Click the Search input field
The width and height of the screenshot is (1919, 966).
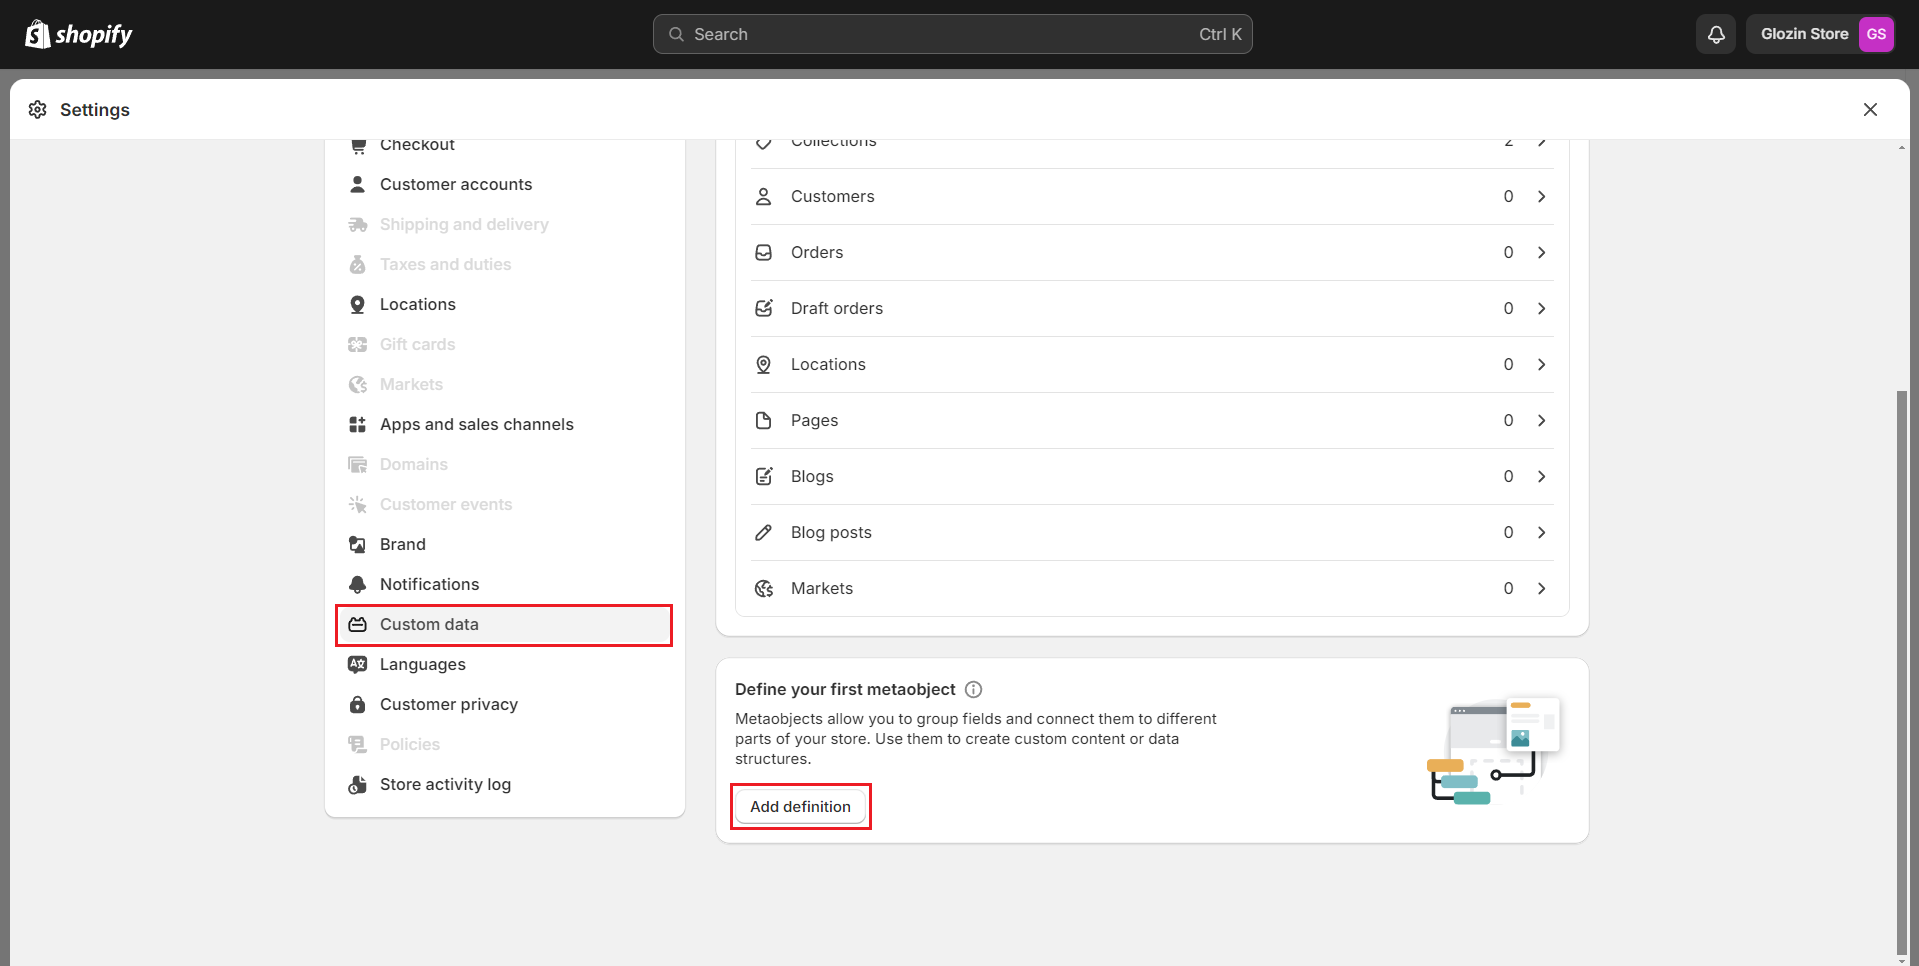[952, 34]
